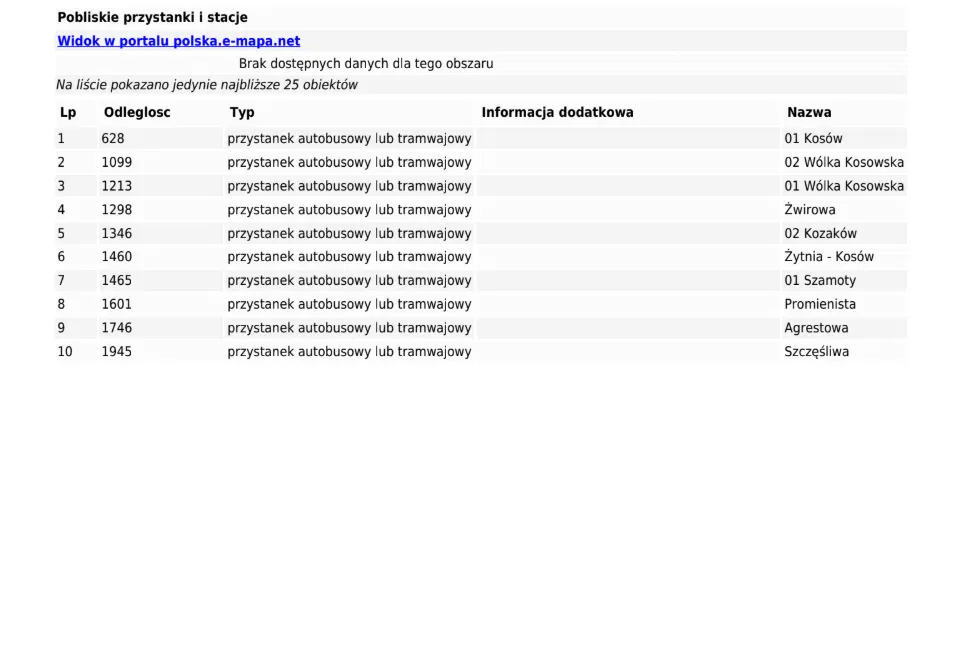Select the Promienista stop name
972x672 pixels.
819,304
